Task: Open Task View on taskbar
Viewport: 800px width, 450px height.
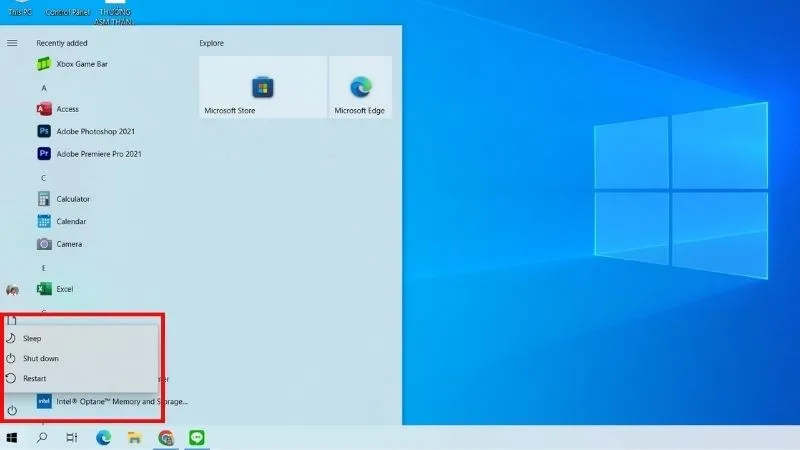Action: point(72,437)
